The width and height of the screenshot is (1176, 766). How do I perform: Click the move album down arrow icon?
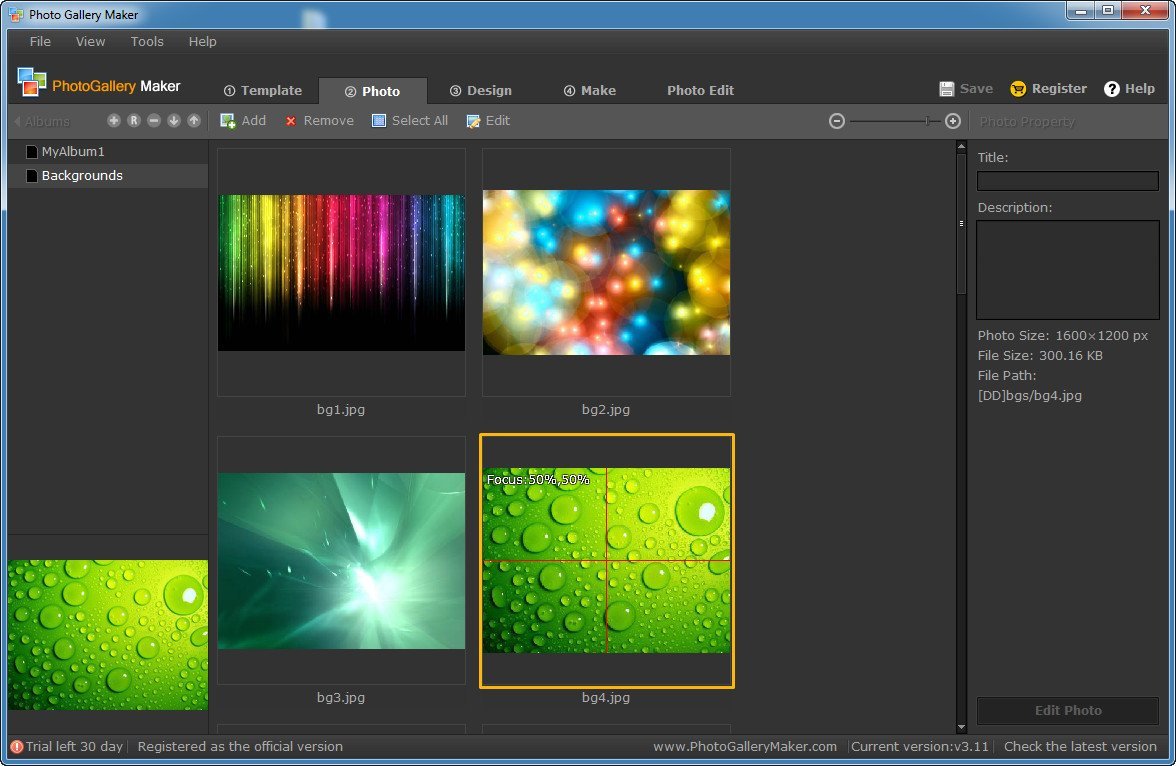tap(172, 120)
